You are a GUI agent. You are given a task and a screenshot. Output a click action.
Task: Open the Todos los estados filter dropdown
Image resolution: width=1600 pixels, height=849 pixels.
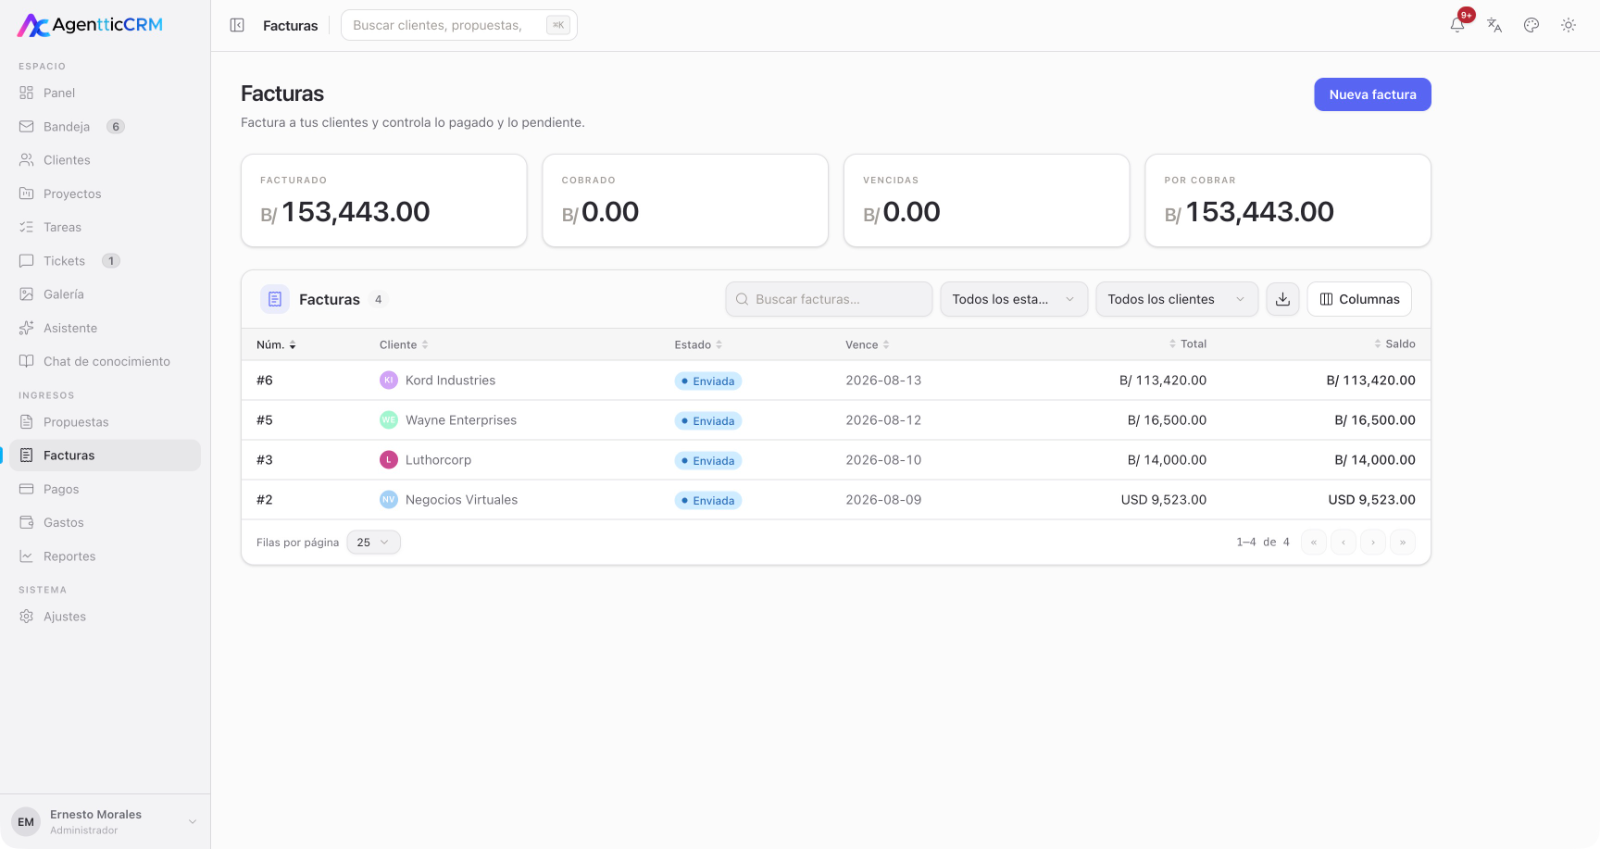(1014, 299)
